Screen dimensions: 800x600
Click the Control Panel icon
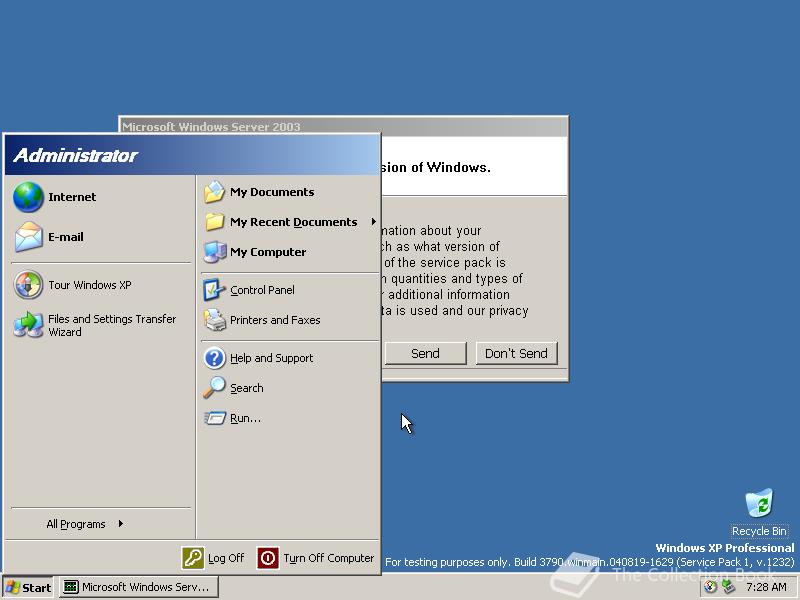[214, 290]
